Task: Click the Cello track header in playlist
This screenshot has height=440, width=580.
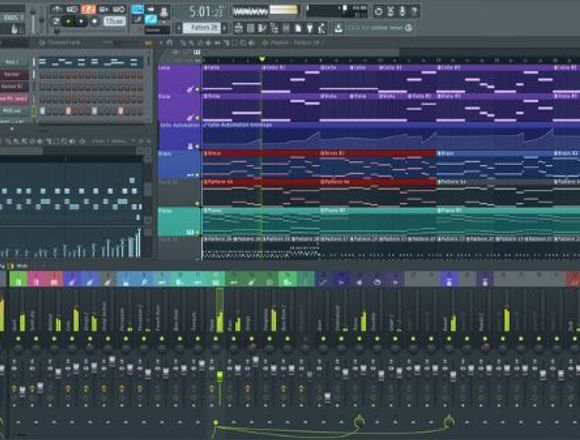Action: point(179,79)
